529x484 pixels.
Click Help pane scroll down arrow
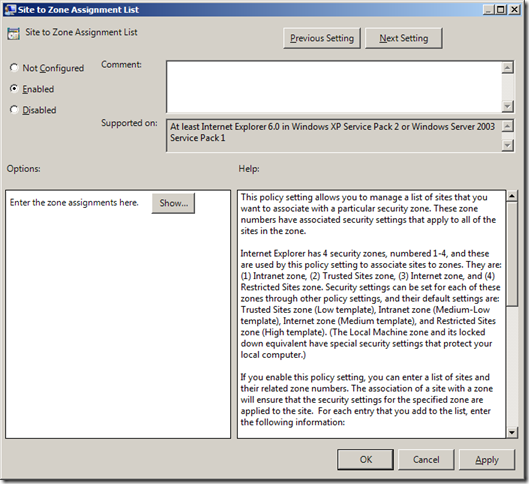[512, 432]
